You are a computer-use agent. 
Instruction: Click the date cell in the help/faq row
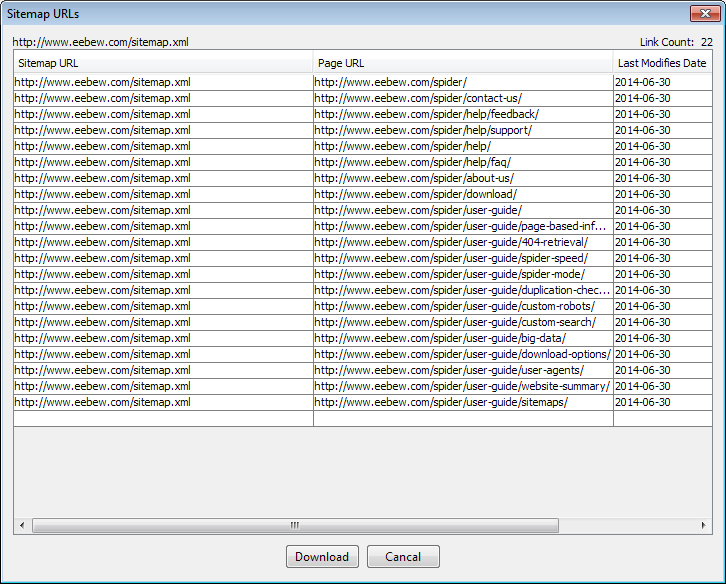tap(663, 162)
